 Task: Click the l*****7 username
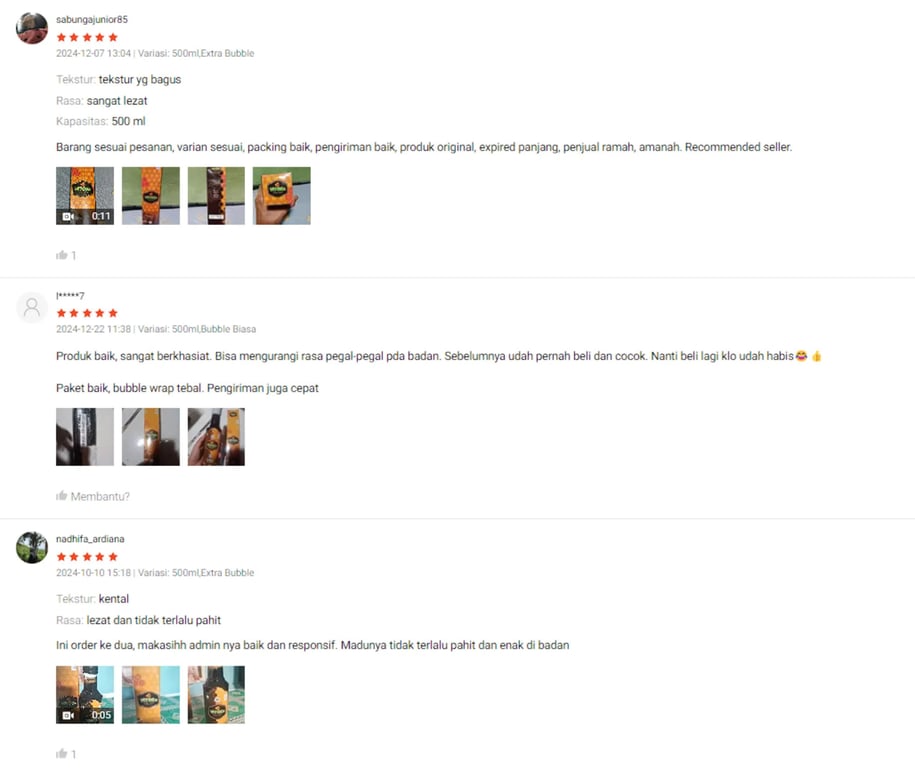tap(70, 295)
